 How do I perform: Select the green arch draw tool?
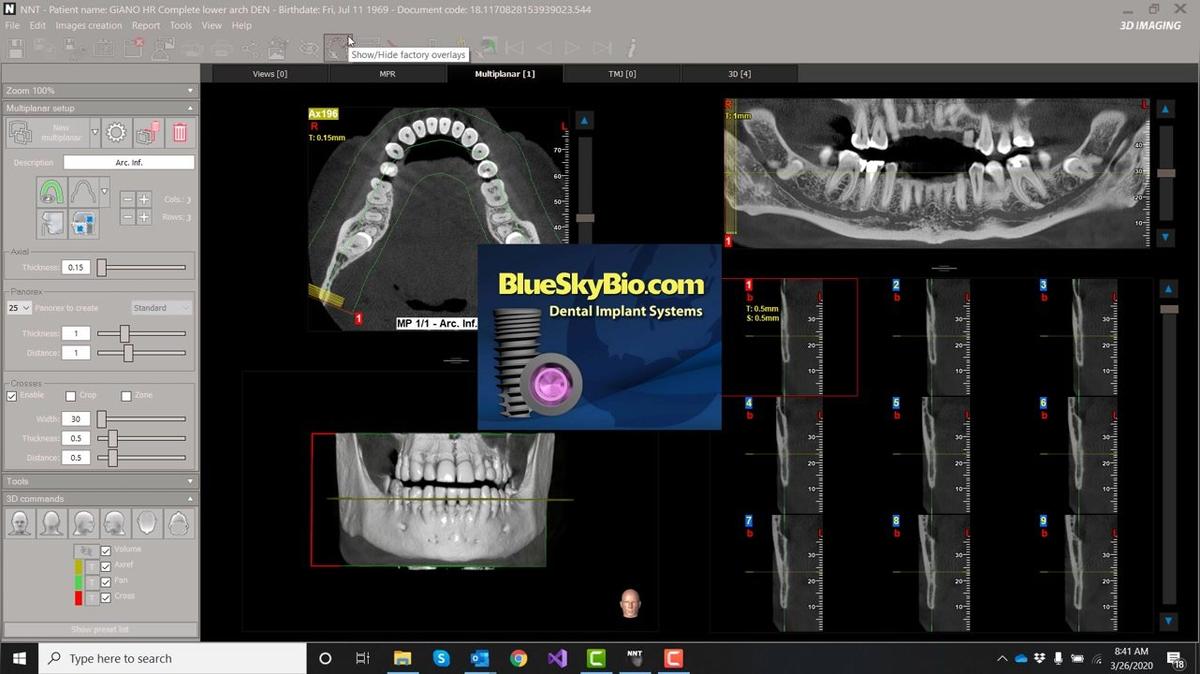52,191
